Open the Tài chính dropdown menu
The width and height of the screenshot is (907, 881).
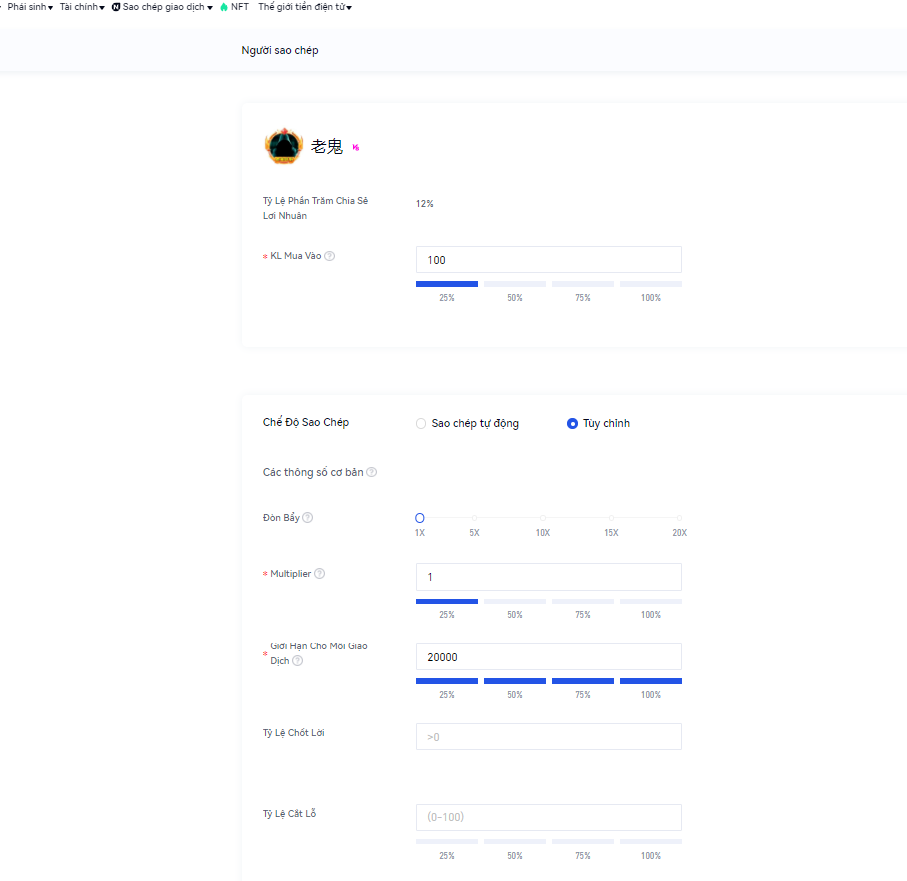coord(81,7)
